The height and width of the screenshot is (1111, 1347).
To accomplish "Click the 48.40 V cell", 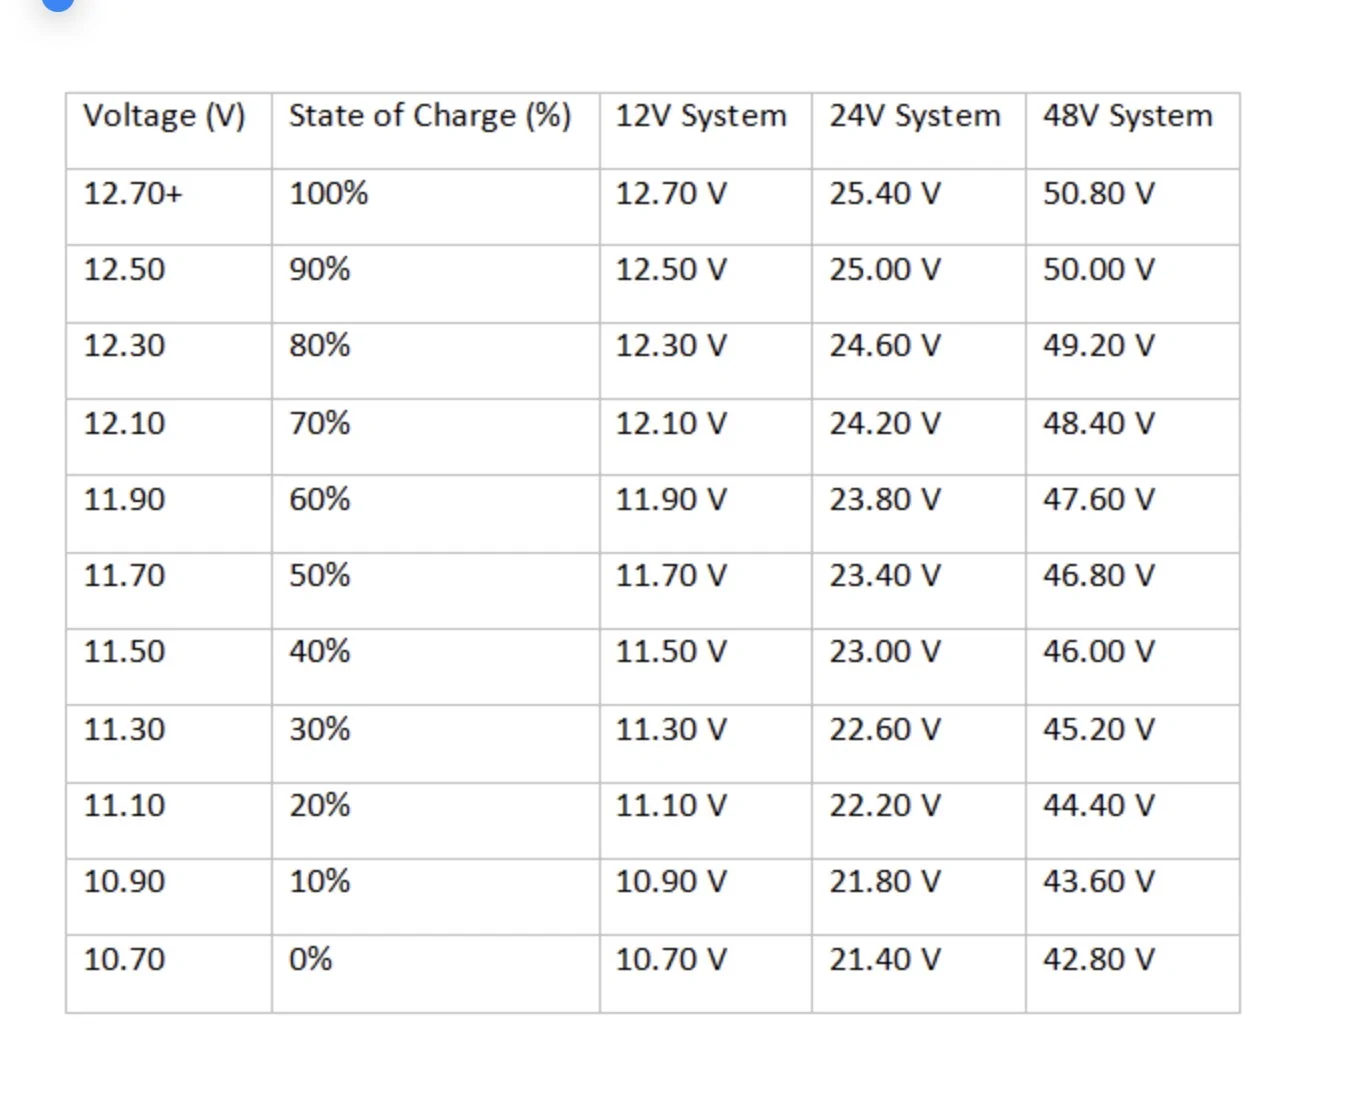I will click(1099, 423).
